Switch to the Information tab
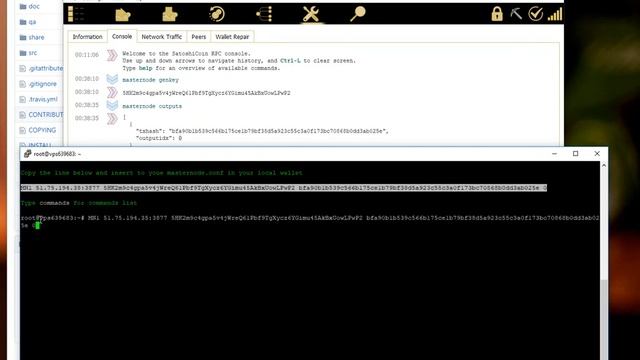Viewport: 640px width, 360px height. (x=87, y=37)
